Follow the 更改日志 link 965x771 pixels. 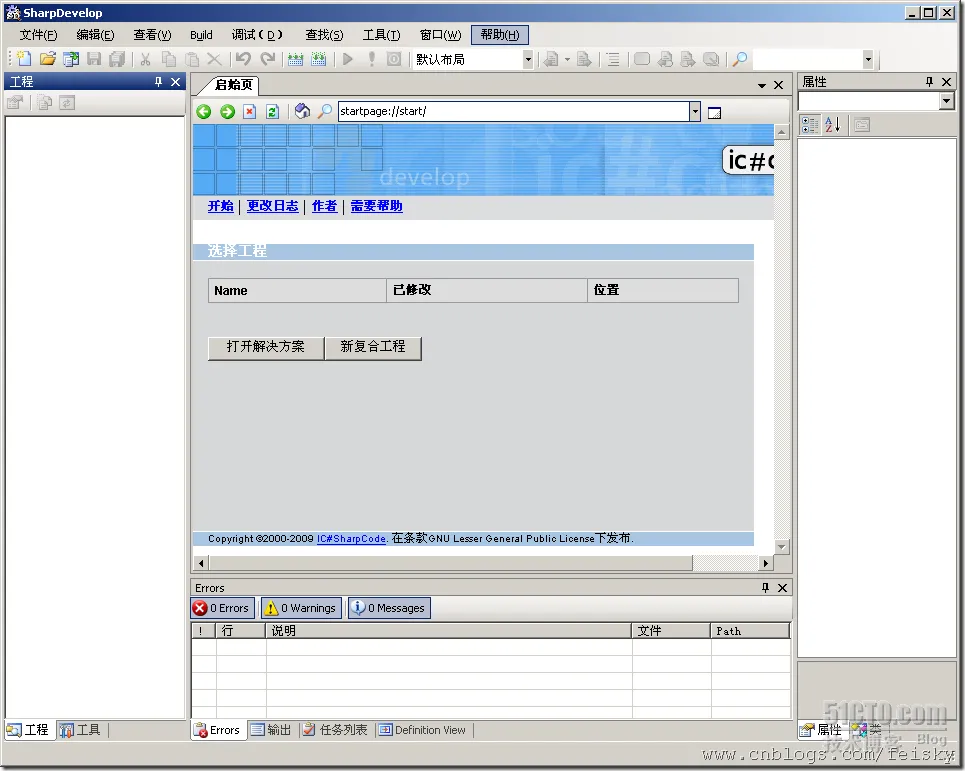[272, 206]
